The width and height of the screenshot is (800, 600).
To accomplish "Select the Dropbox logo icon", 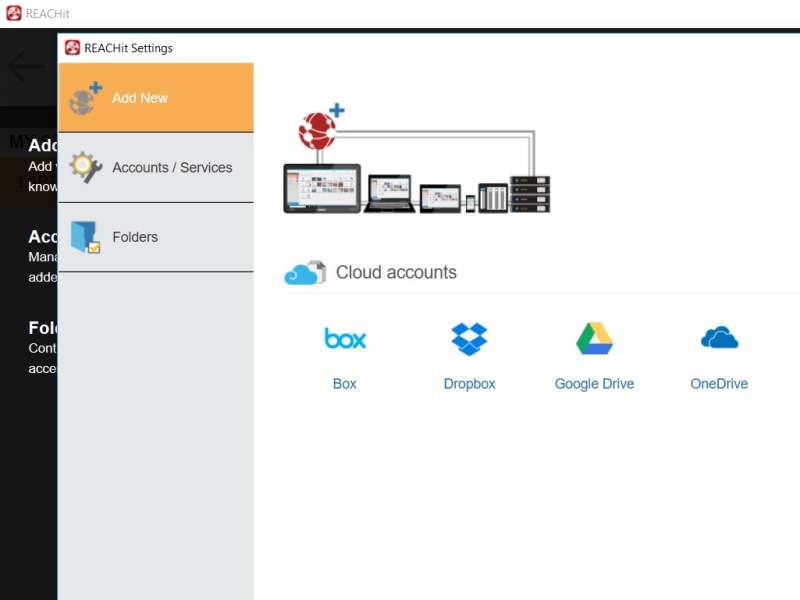I will pos(469,339).
